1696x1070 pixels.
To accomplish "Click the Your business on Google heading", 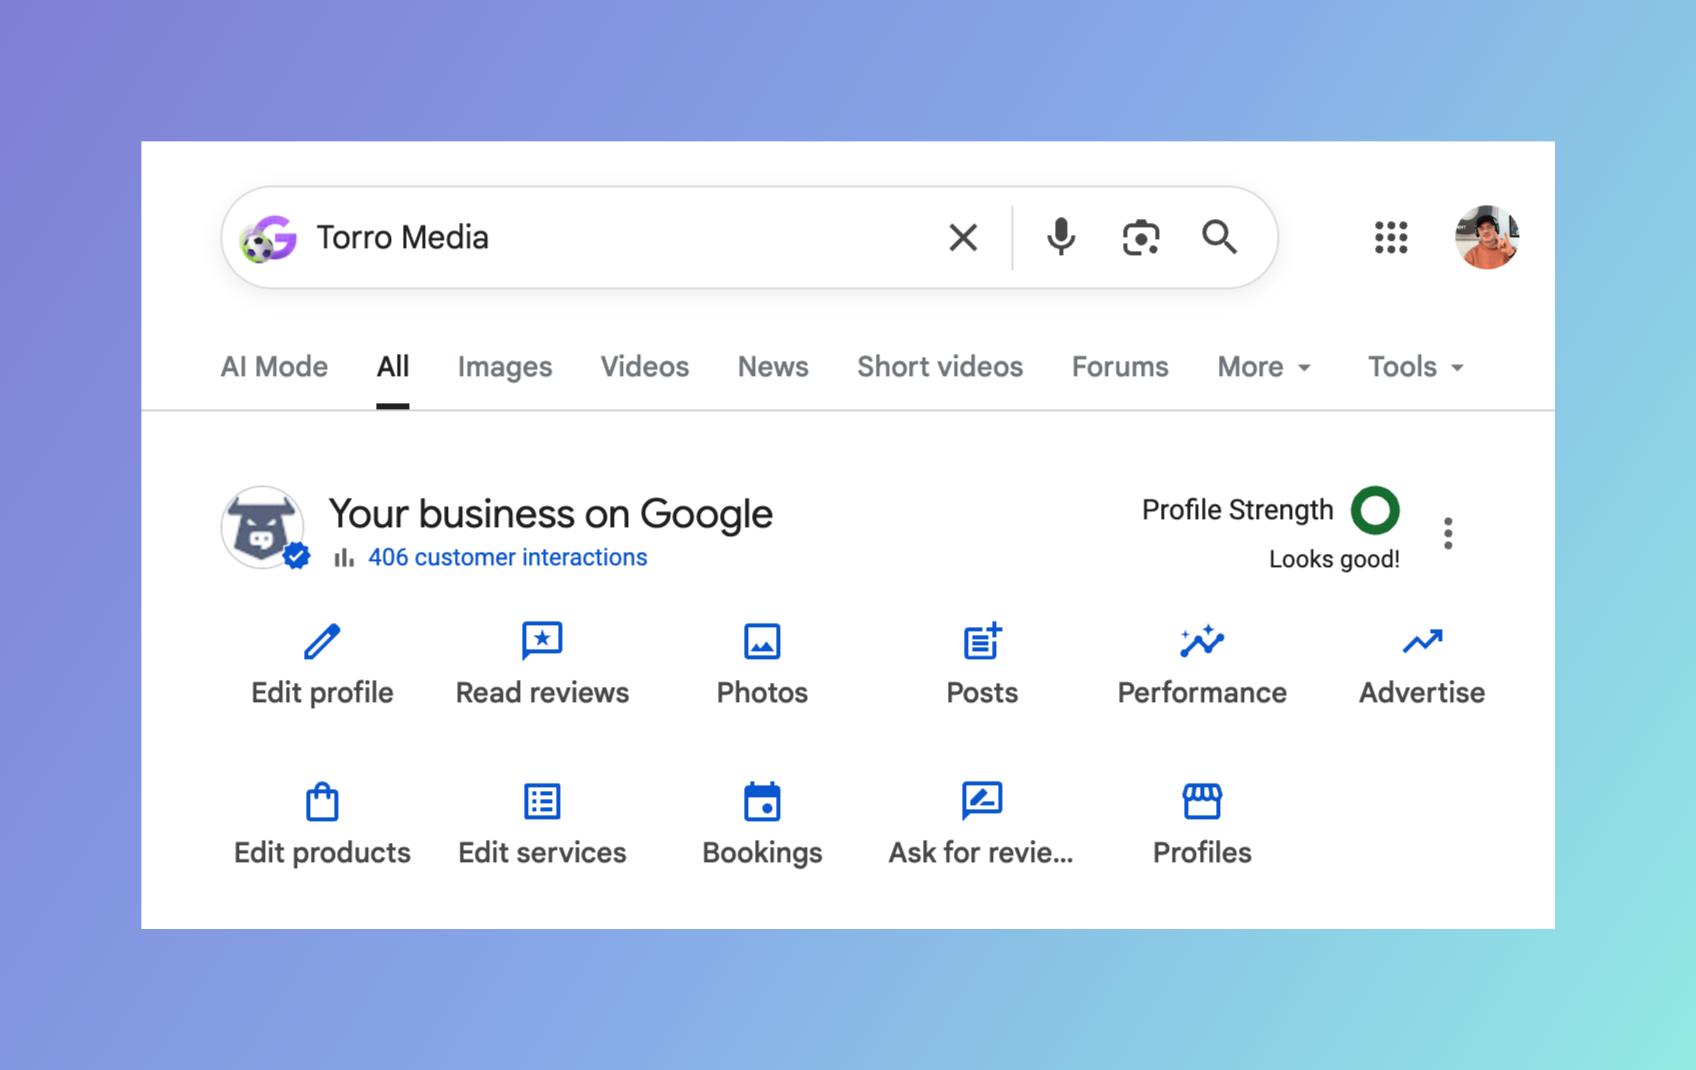I will click(x=551, y=514).
